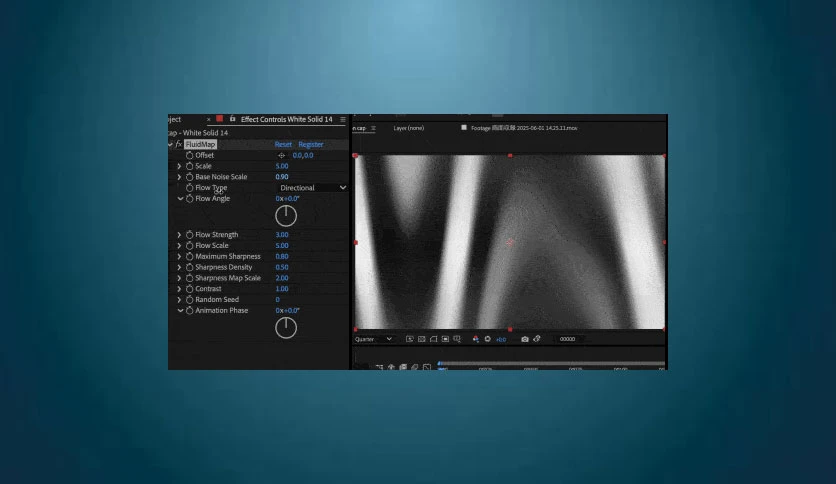Expand the Flow Strength property
Image resolution: width=836 pixels, height=484 pixels.
click(180, 235)
